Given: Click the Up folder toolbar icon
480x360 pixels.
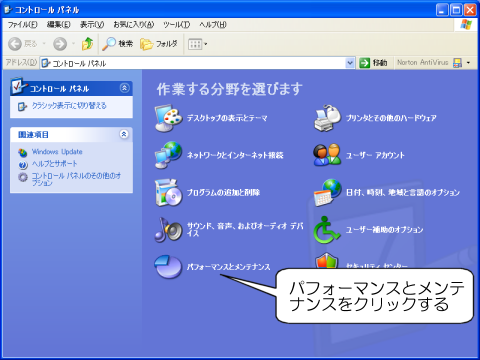Looking at the screenshot, I should tap(88, 44).
